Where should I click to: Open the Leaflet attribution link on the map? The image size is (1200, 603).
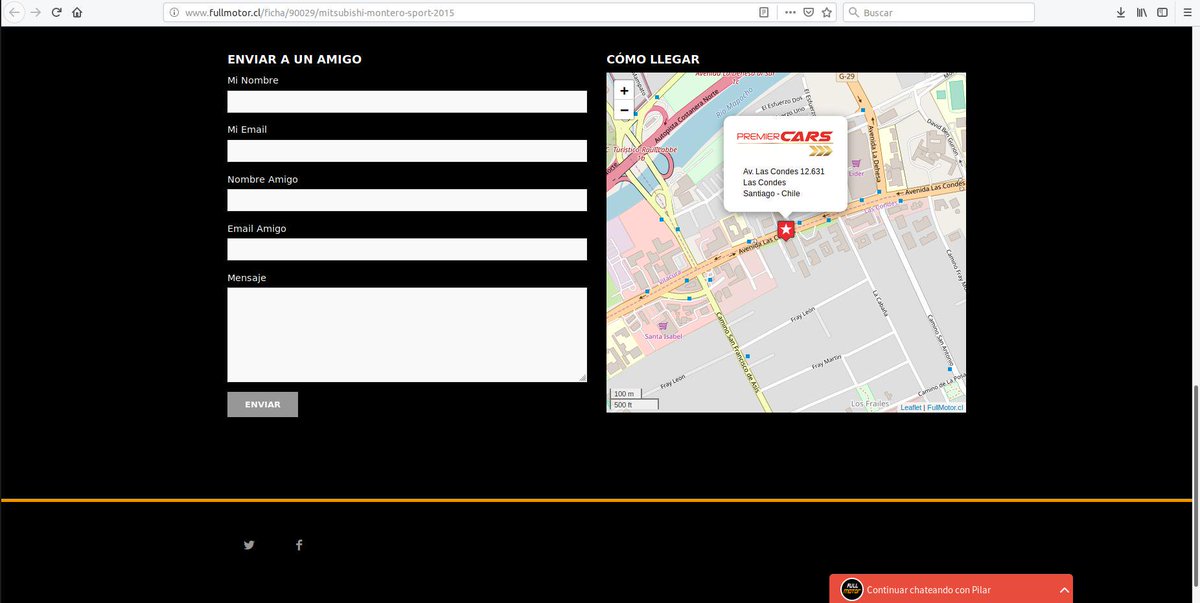pos(911,407)
